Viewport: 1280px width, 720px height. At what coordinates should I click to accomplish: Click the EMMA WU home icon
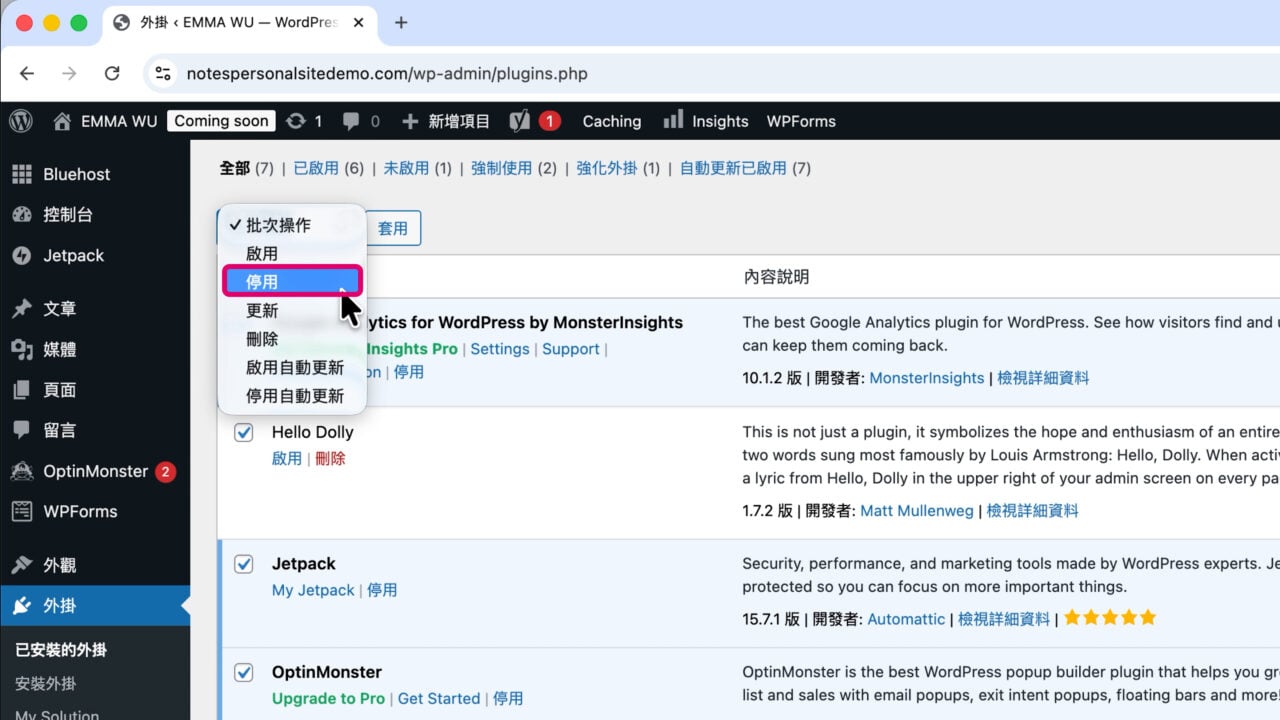tap(62, 121)
